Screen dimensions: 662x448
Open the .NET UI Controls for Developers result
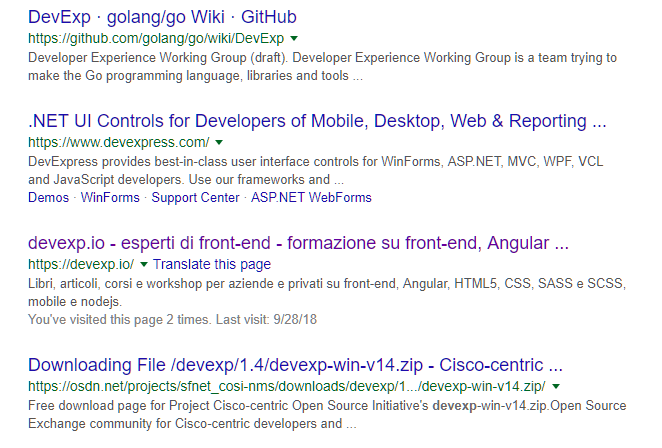click(x=317, y=122)
